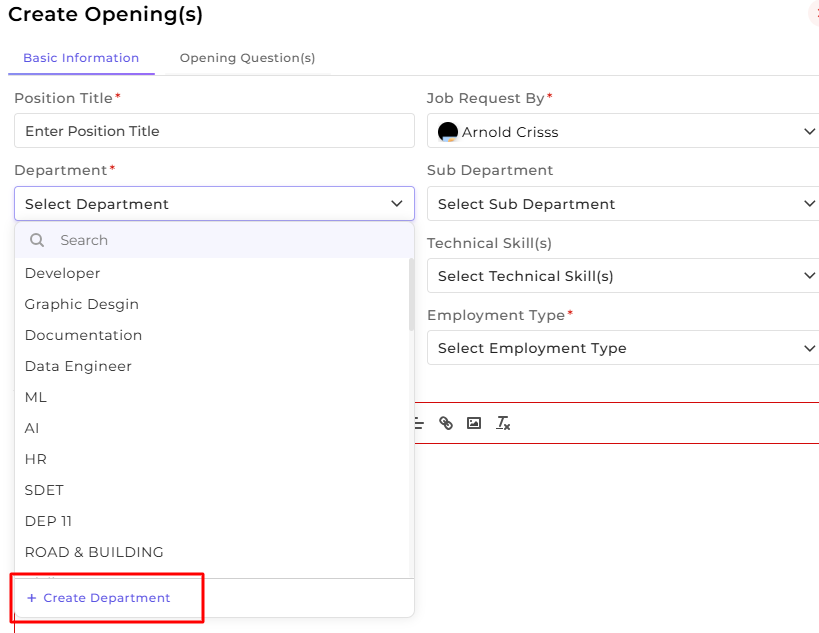Clear formatting with the Tx icon
The width and height of the screenshot is (819, 633).
[x=503, y=423]
